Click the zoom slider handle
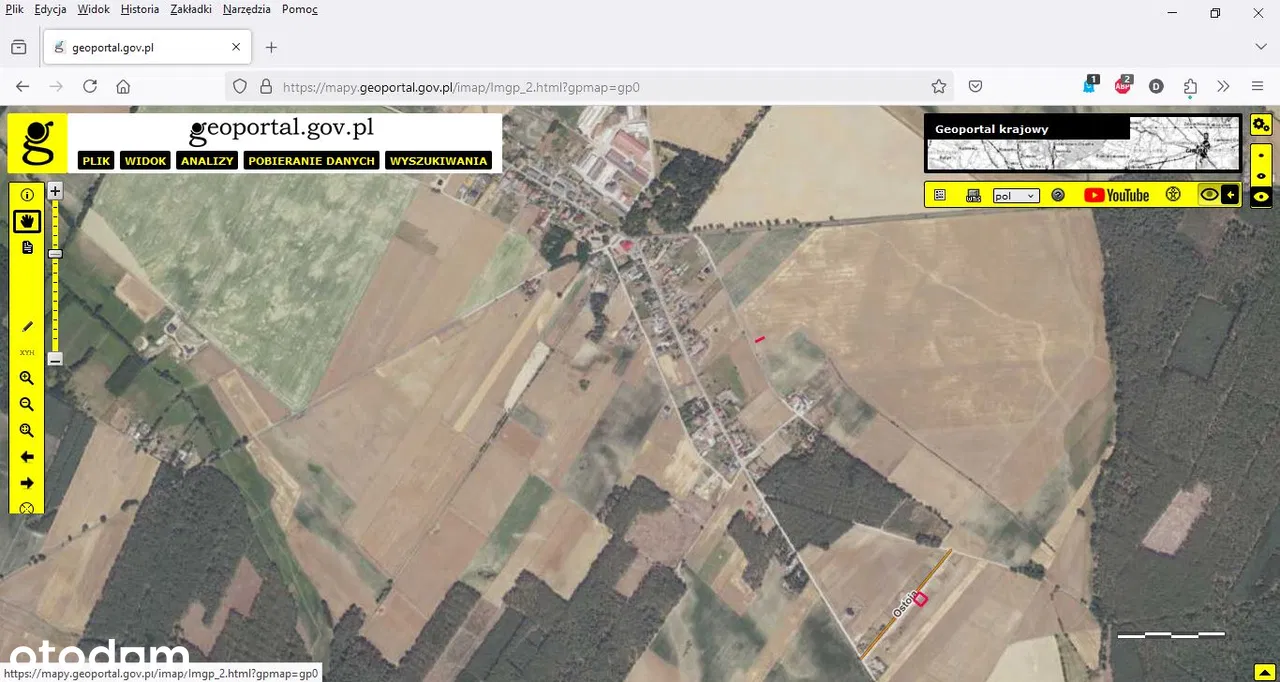This screenshot has height=682, width=1280. [55, 254]
